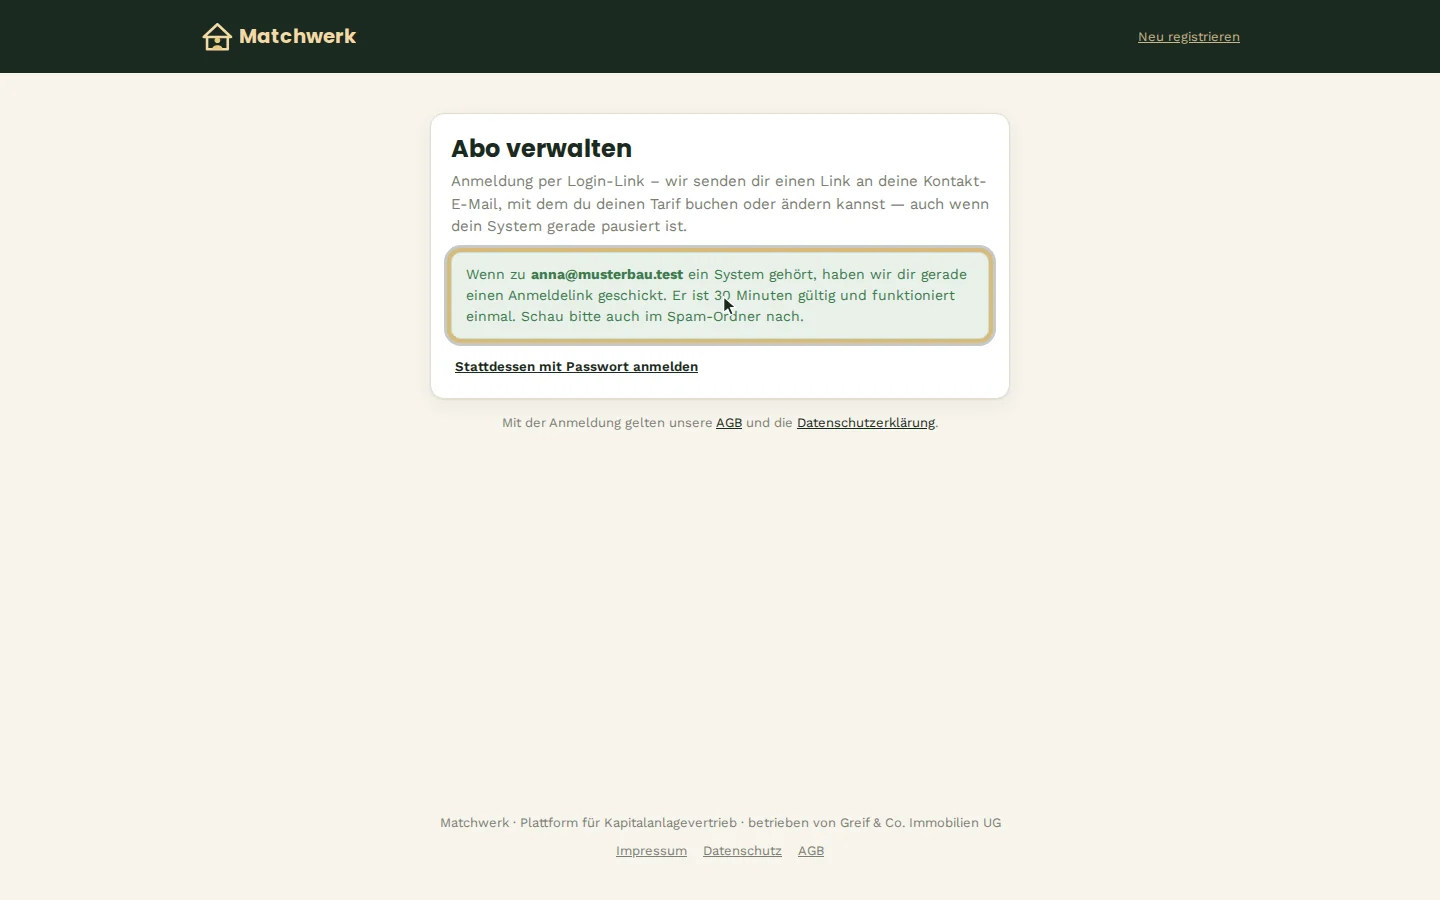Click the Abo verwalten heading
Viewport: 1440px width, 900px height.
pyautogui.click(x=541, y=148)
